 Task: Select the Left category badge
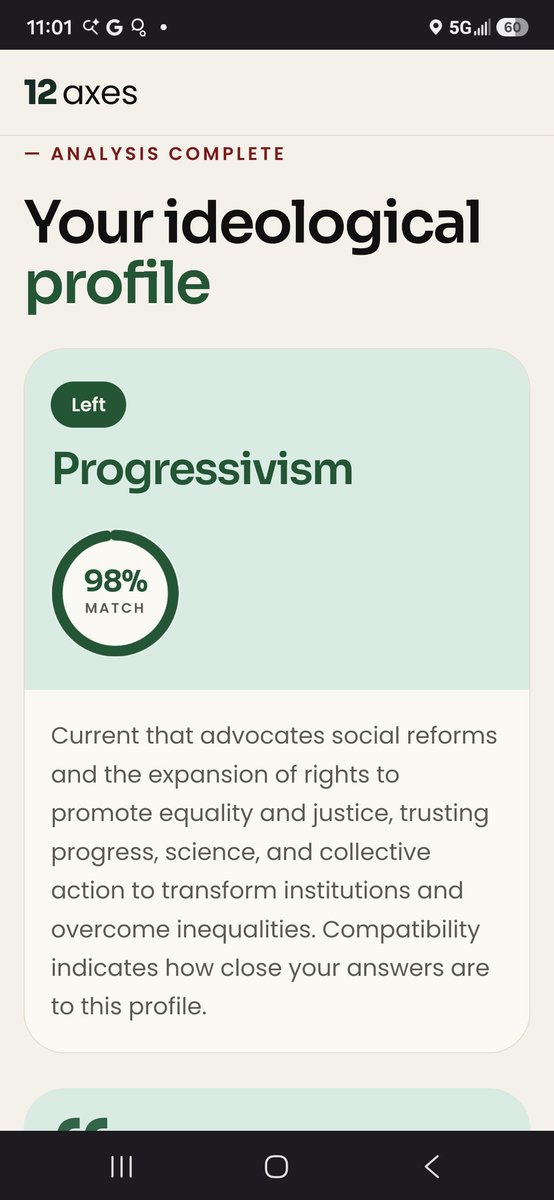[x=88, y=406]
